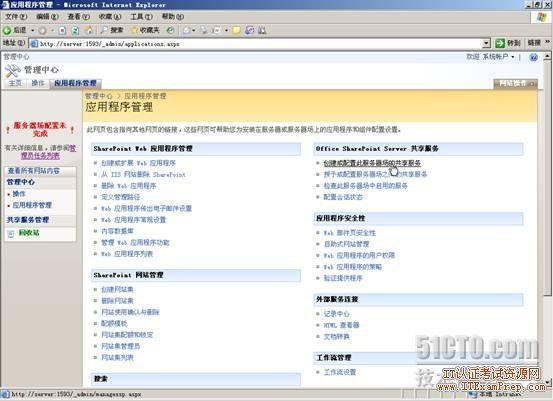Click the 创建或配置此服务器场的共享服务 link
553x401 pixels.
(372, 163)
